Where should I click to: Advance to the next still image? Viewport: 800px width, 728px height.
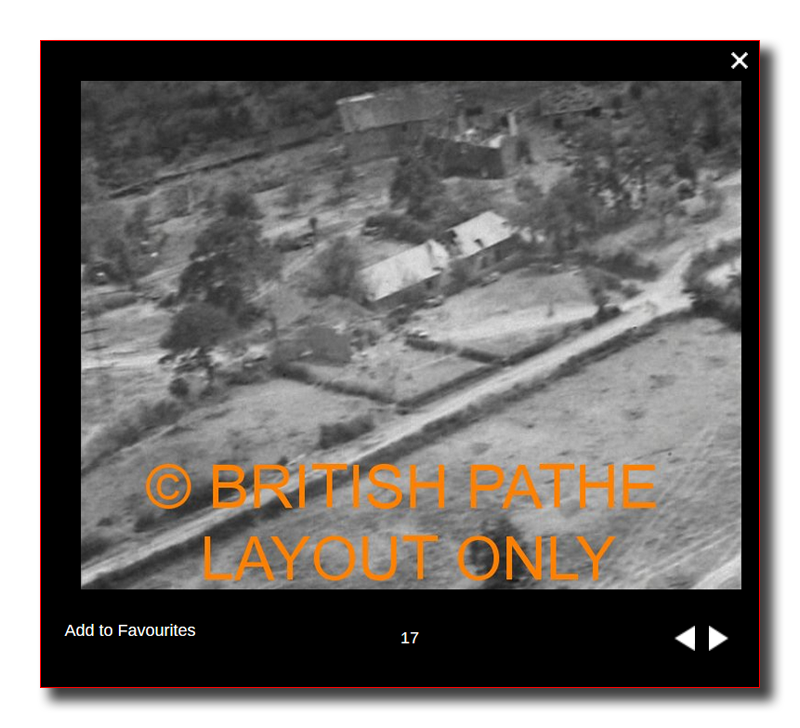718,638
